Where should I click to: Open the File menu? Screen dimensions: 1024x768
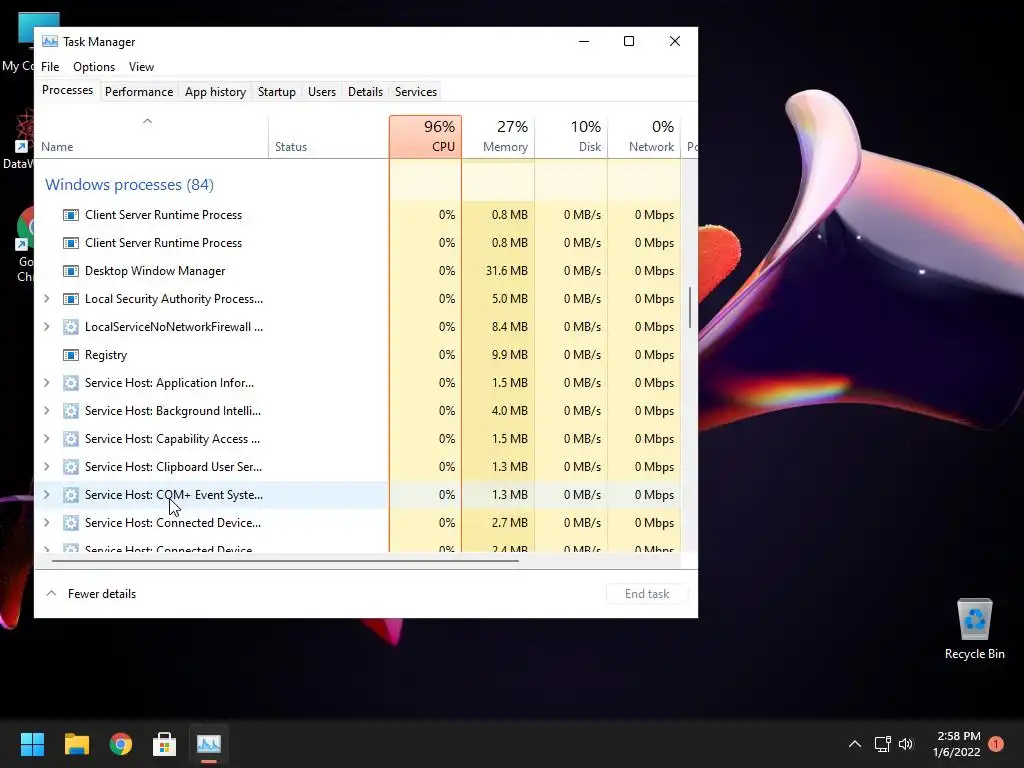point(50,67)
